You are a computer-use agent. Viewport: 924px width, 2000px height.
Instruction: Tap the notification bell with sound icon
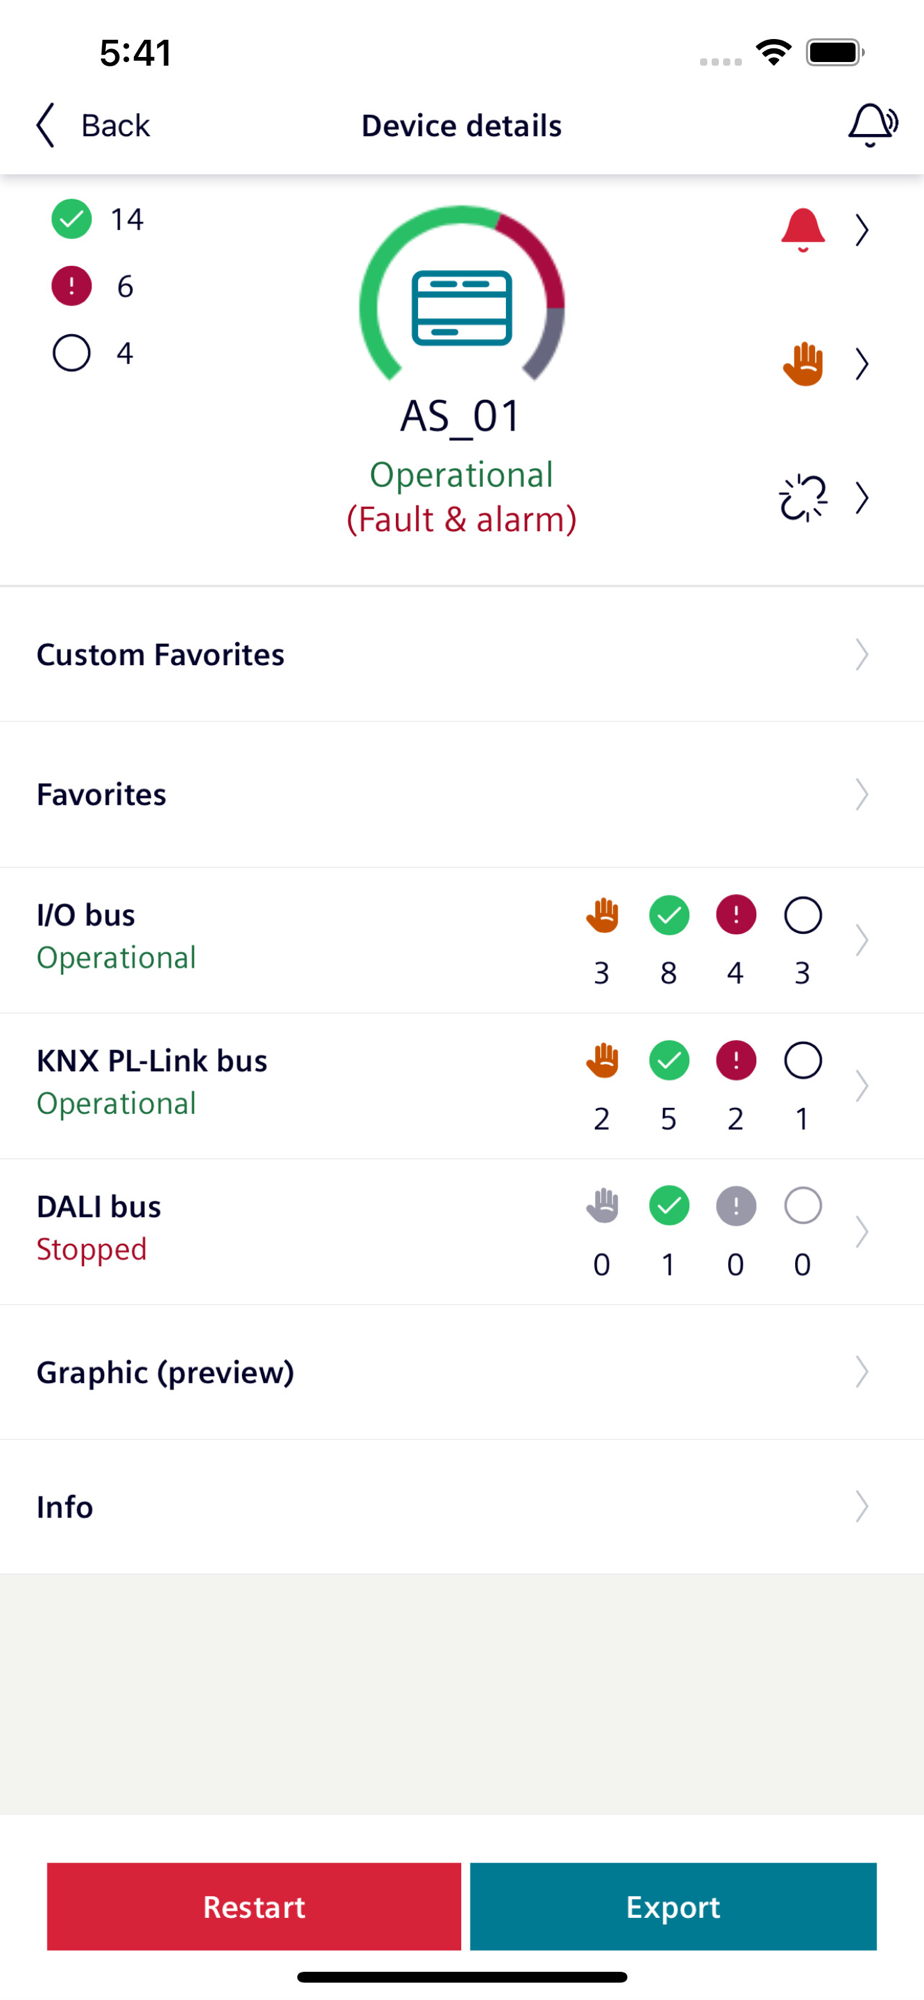pos(872,125)
